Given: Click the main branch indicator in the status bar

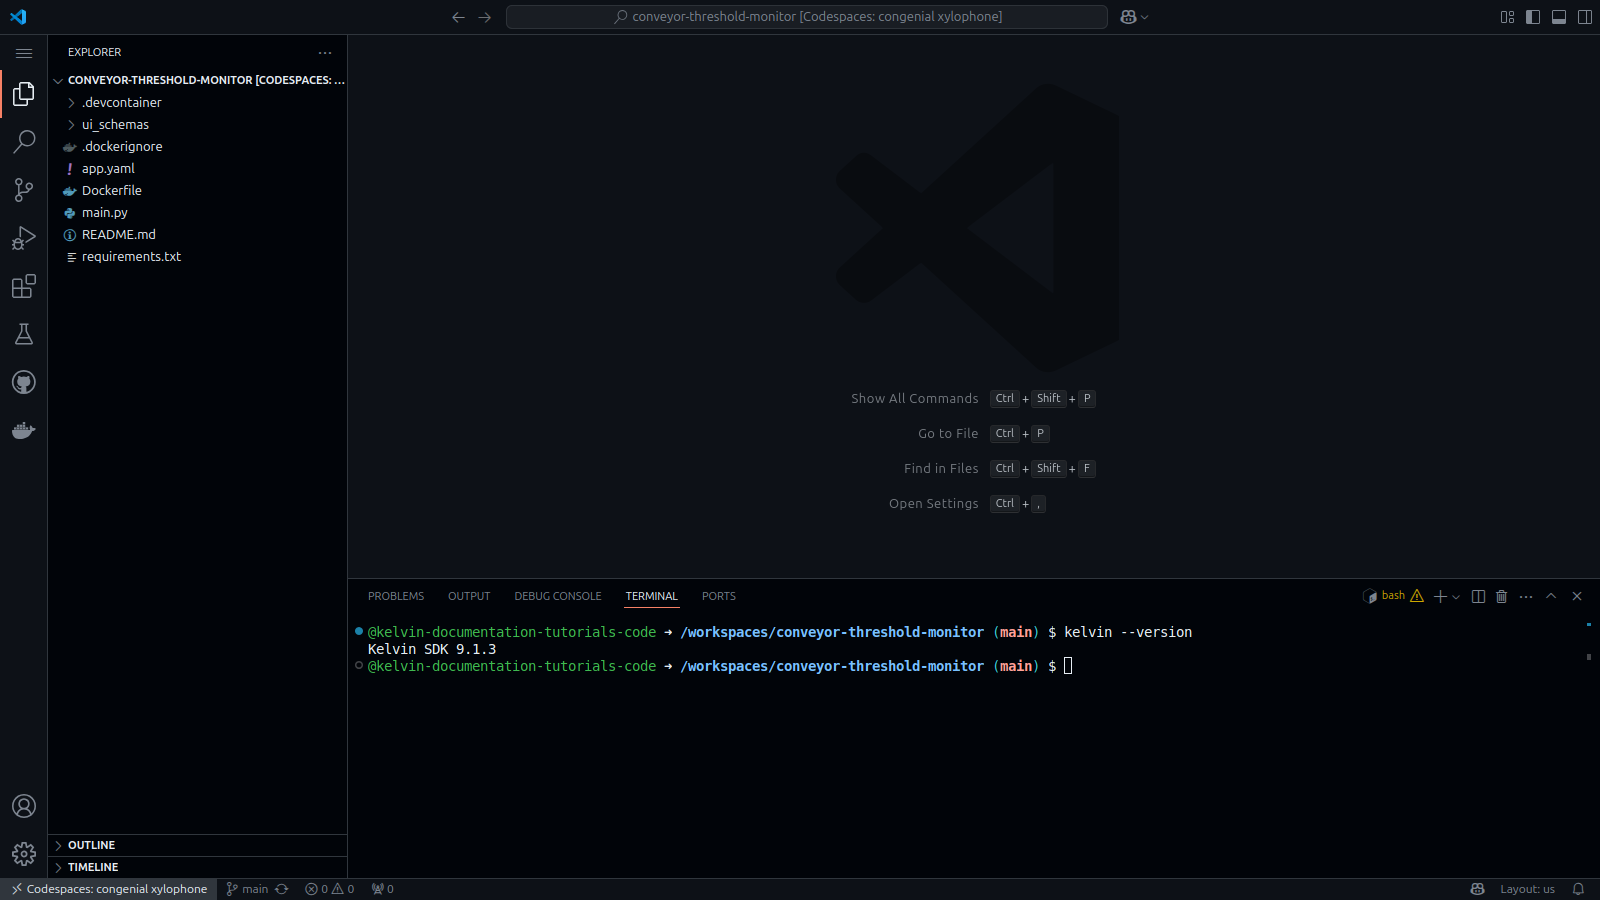Looking at the screenshot, I should pyautogui.click(x=247, y=888).
